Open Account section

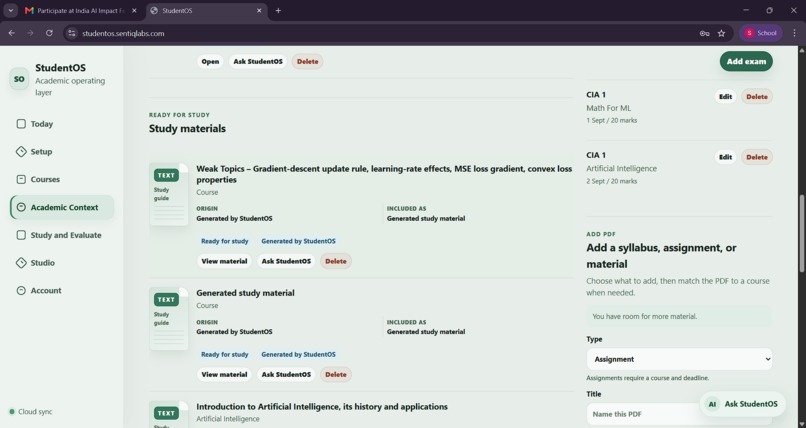click(62, 290)
